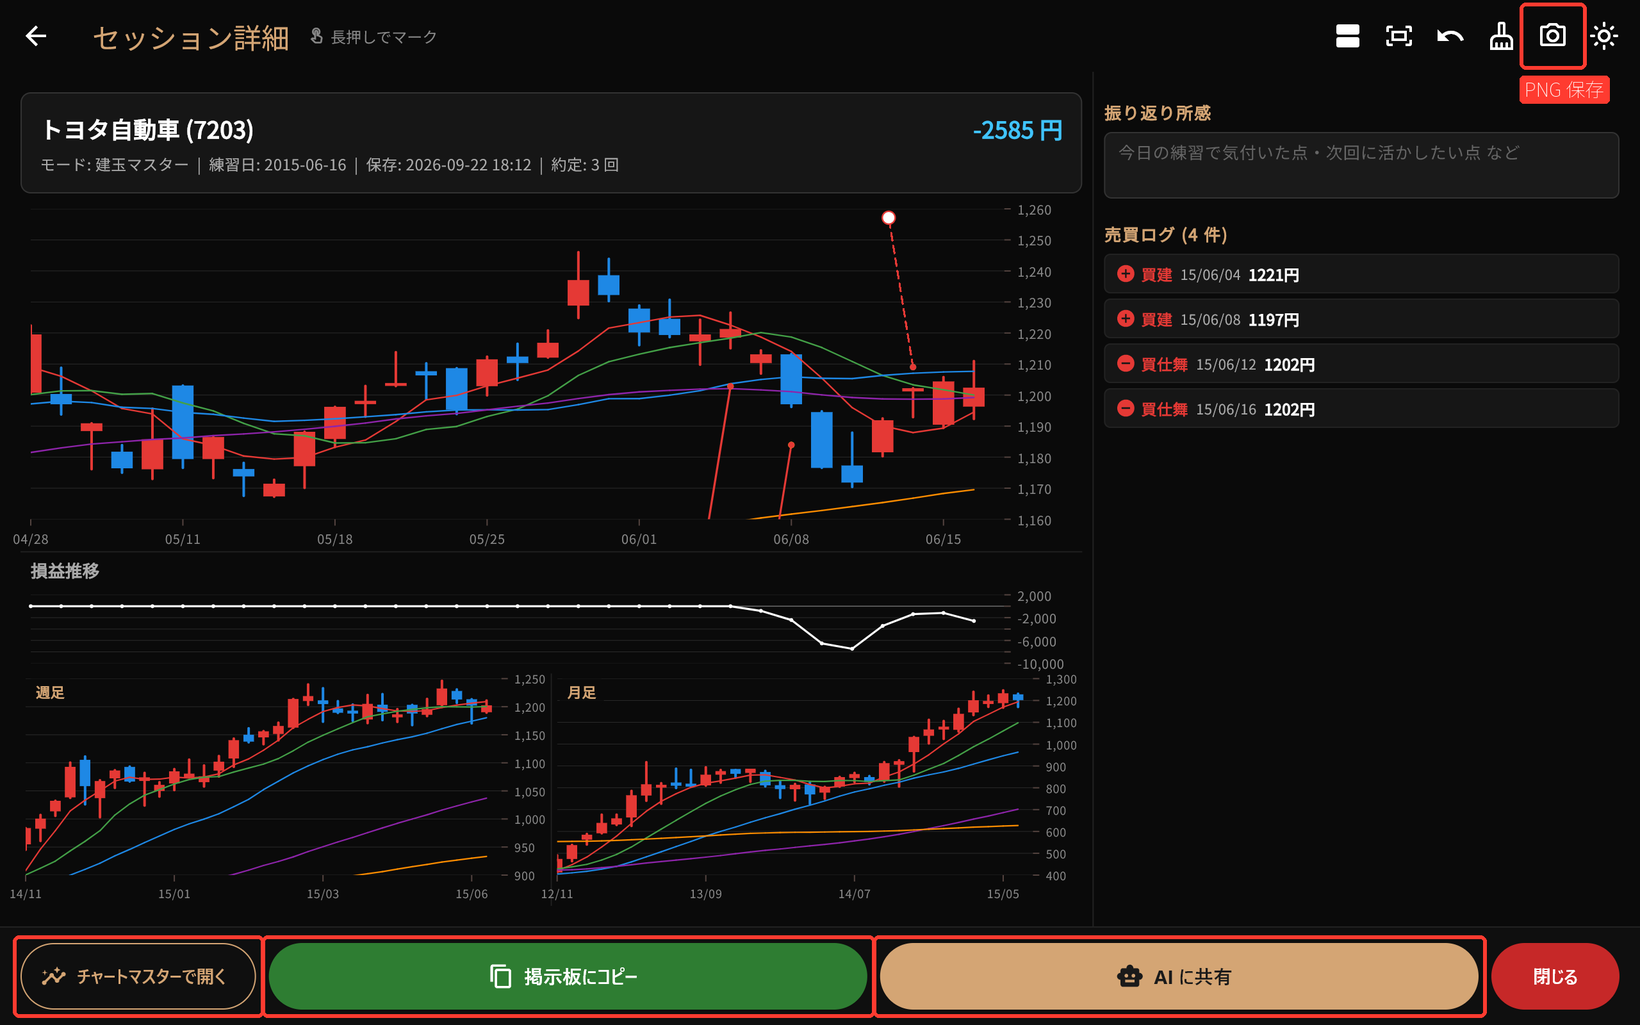Click the 練習日: 2015-06-16 text
The width and height of the screenshot is (1640, 1025).
pyautogui.click(x=277, y=165)
